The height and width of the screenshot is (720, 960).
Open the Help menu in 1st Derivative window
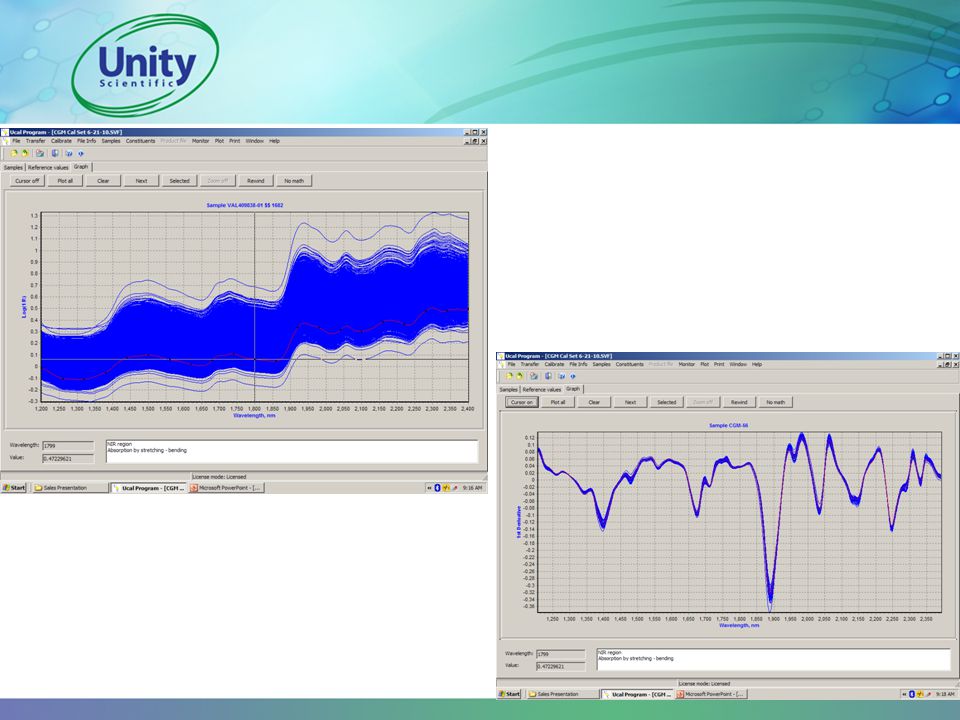click(757, 364)
